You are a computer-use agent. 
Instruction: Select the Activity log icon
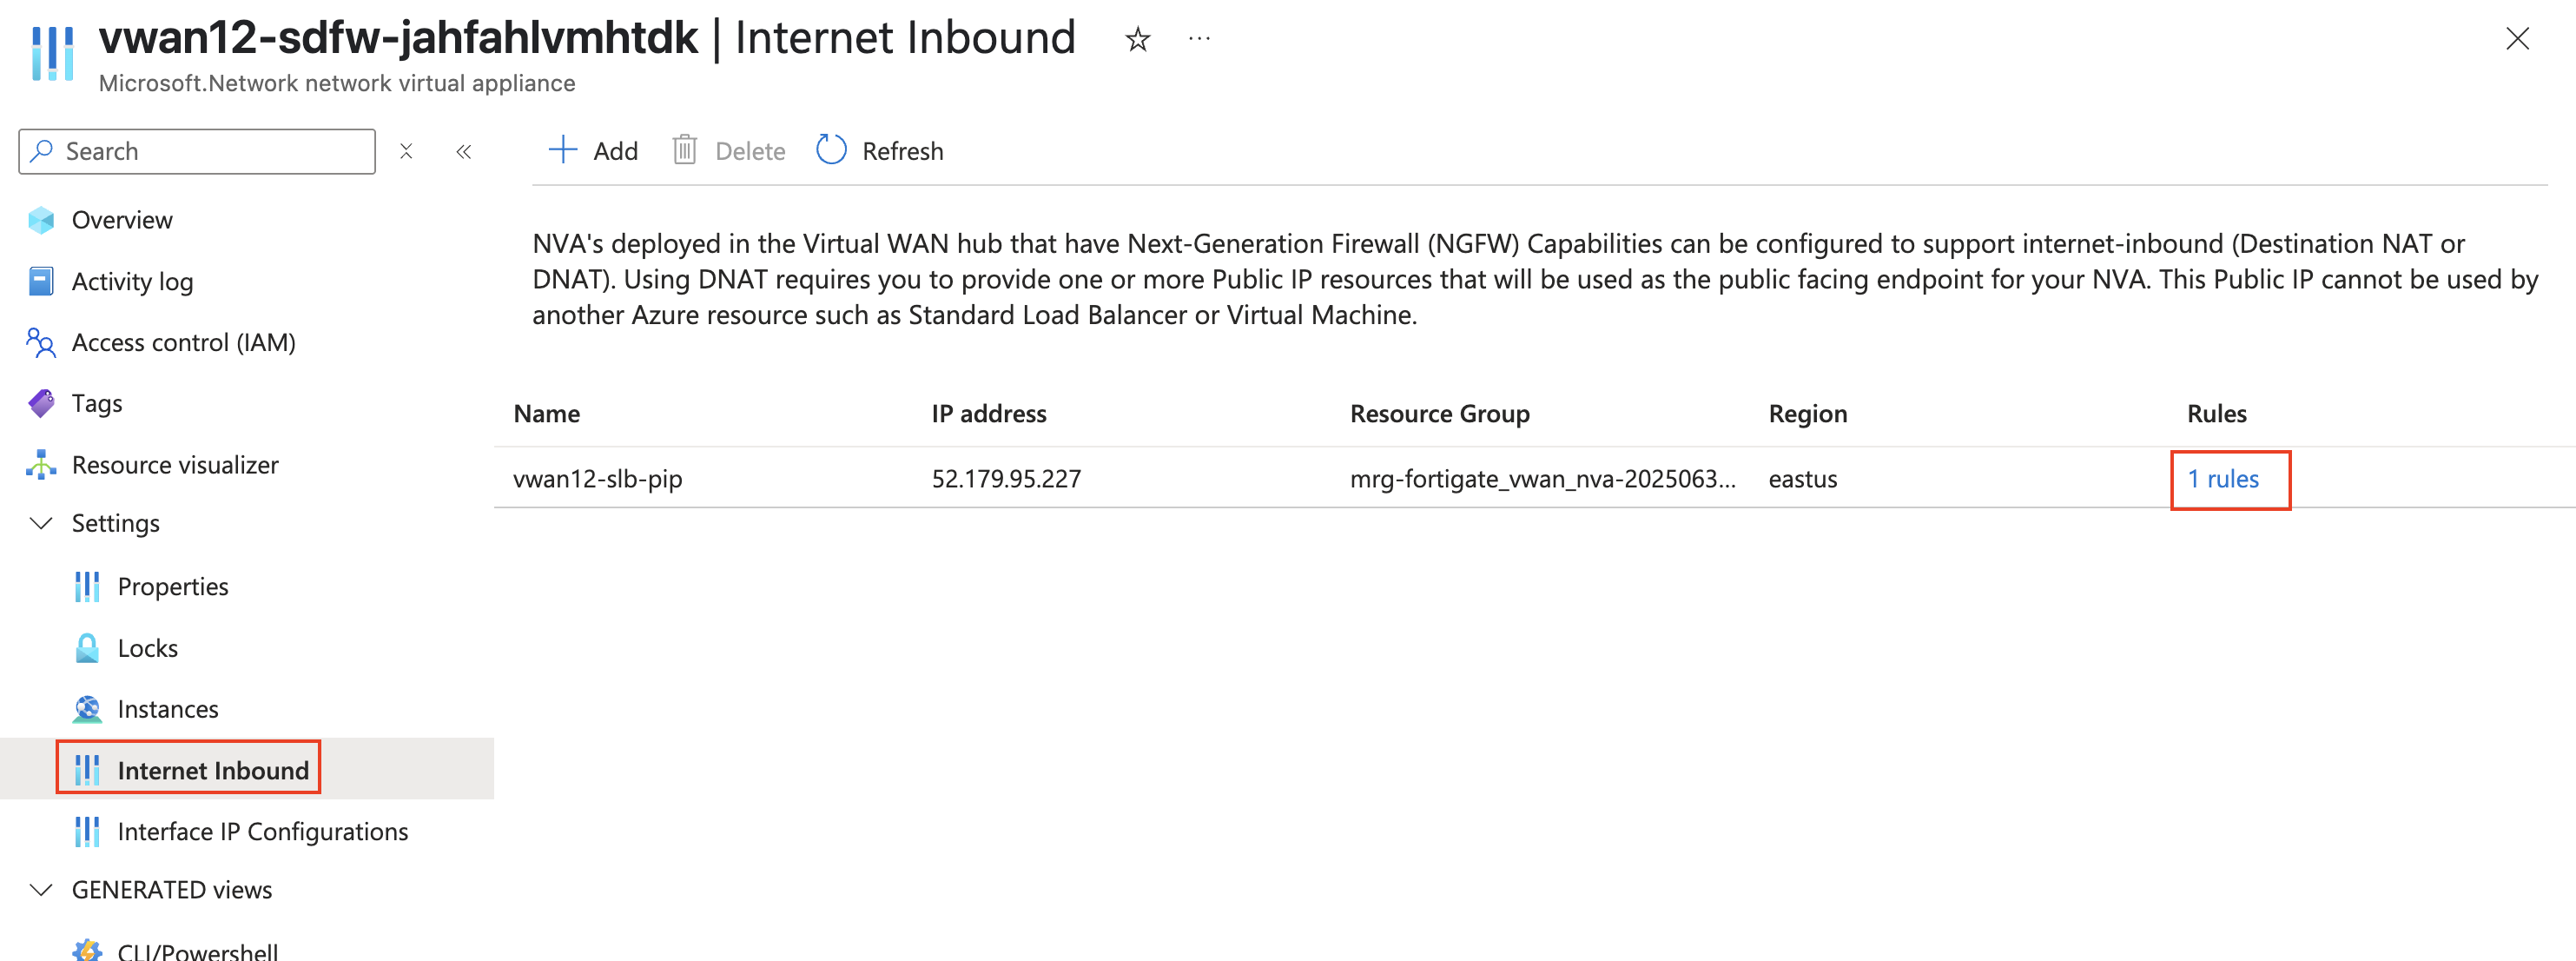coord(41,281)
